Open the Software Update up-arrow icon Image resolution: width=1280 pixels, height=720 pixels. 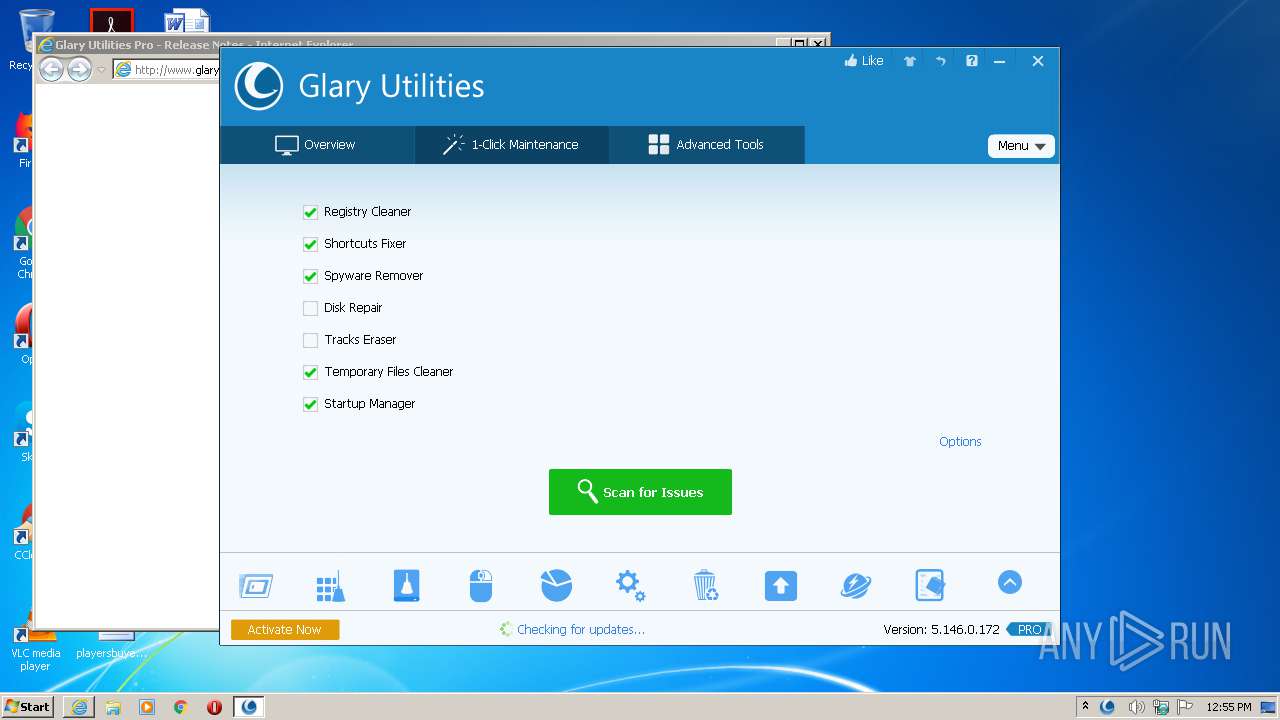point(781,585)
